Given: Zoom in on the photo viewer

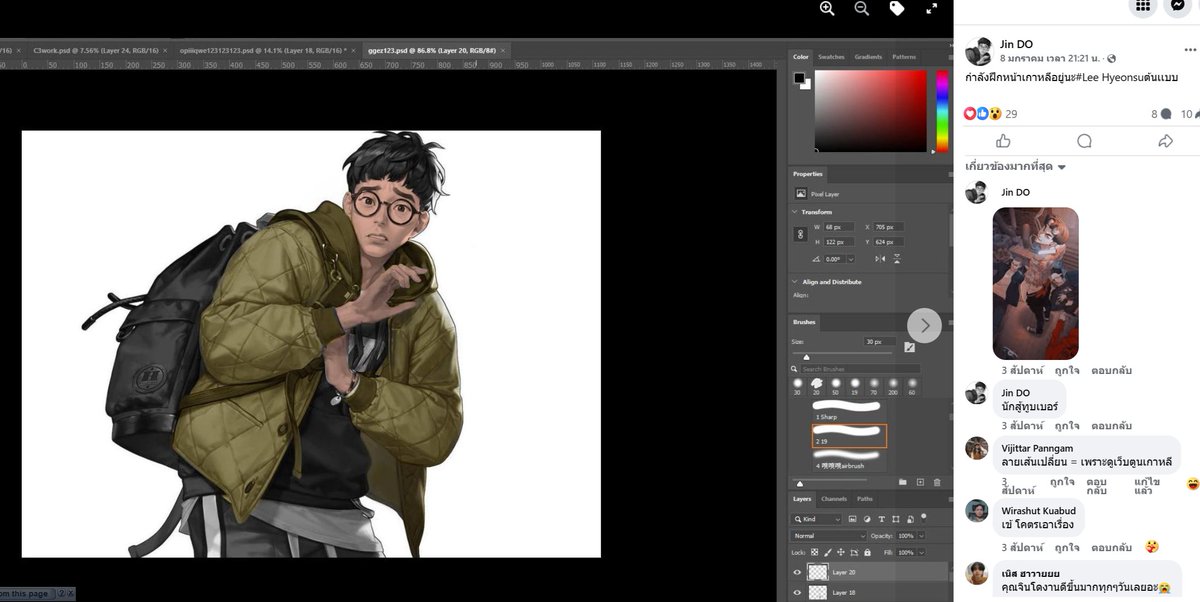Looking at the screenshot, I should [827, 8].
